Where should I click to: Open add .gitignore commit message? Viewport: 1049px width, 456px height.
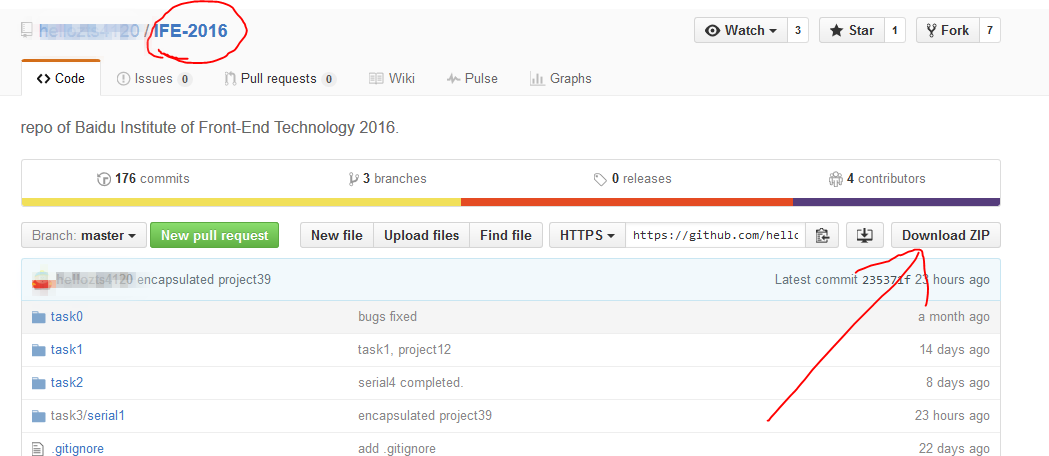click(x=397, y=449)
